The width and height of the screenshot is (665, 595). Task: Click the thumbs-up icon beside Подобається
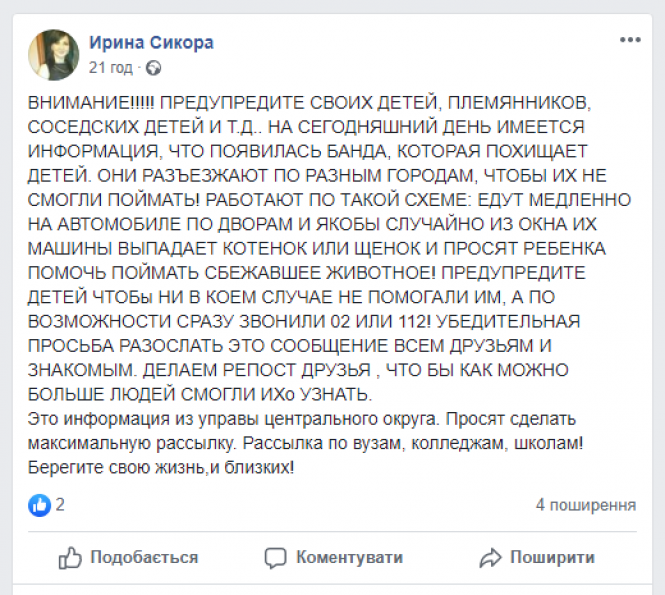pos(70,557)
